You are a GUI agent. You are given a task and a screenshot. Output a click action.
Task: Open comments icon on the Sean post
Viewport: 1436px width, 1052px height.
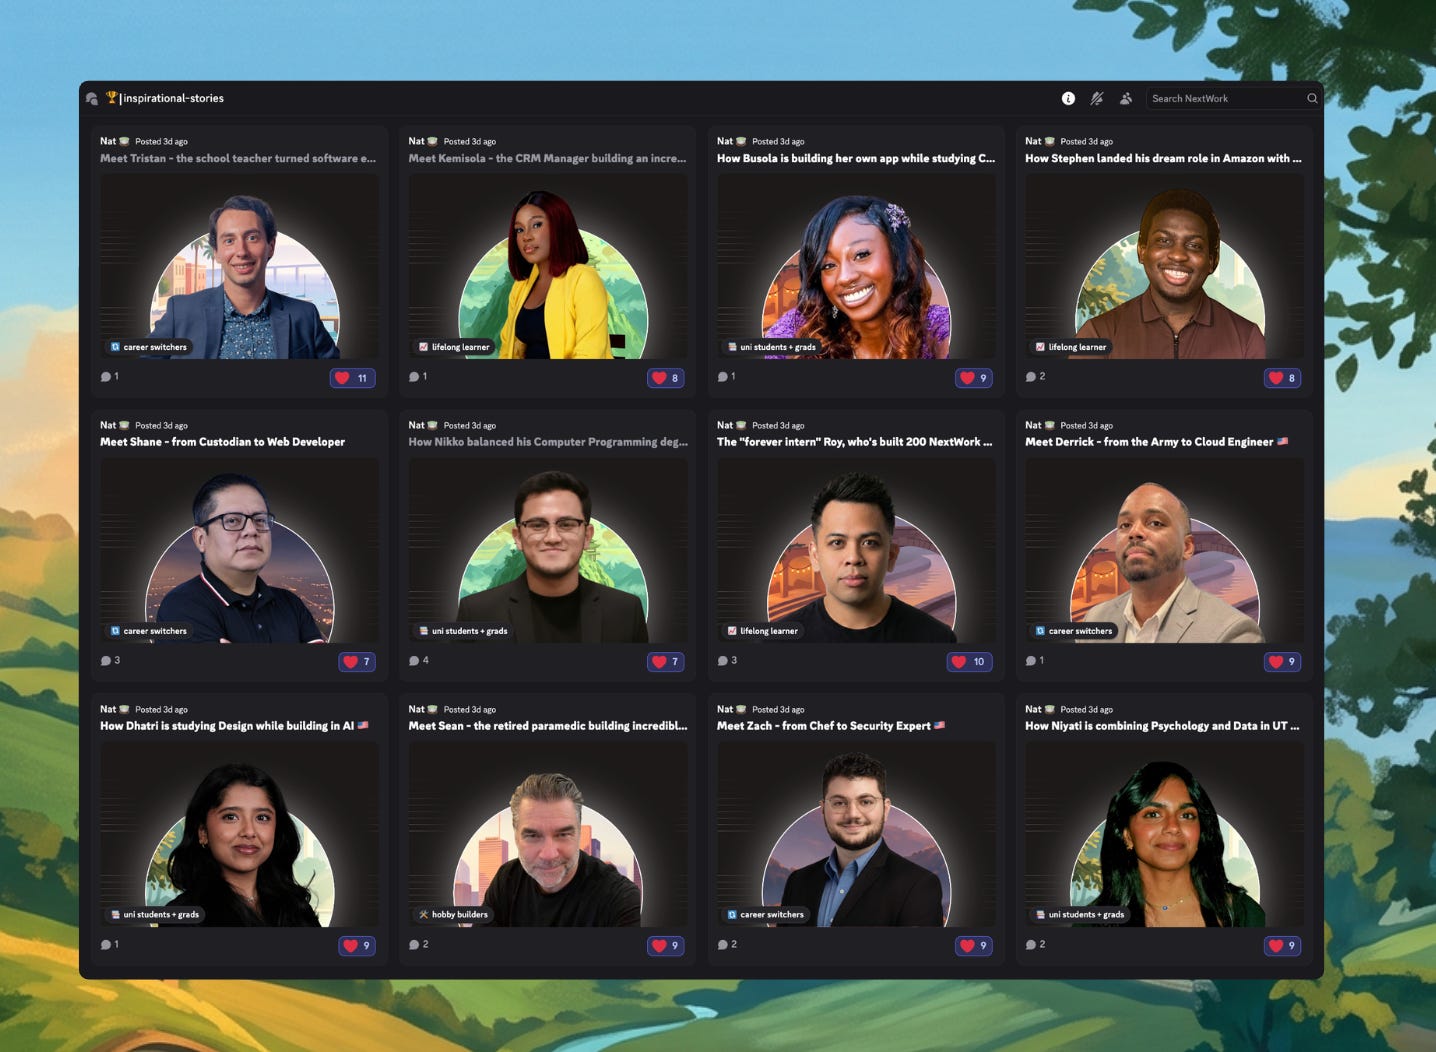pos(414,945)
